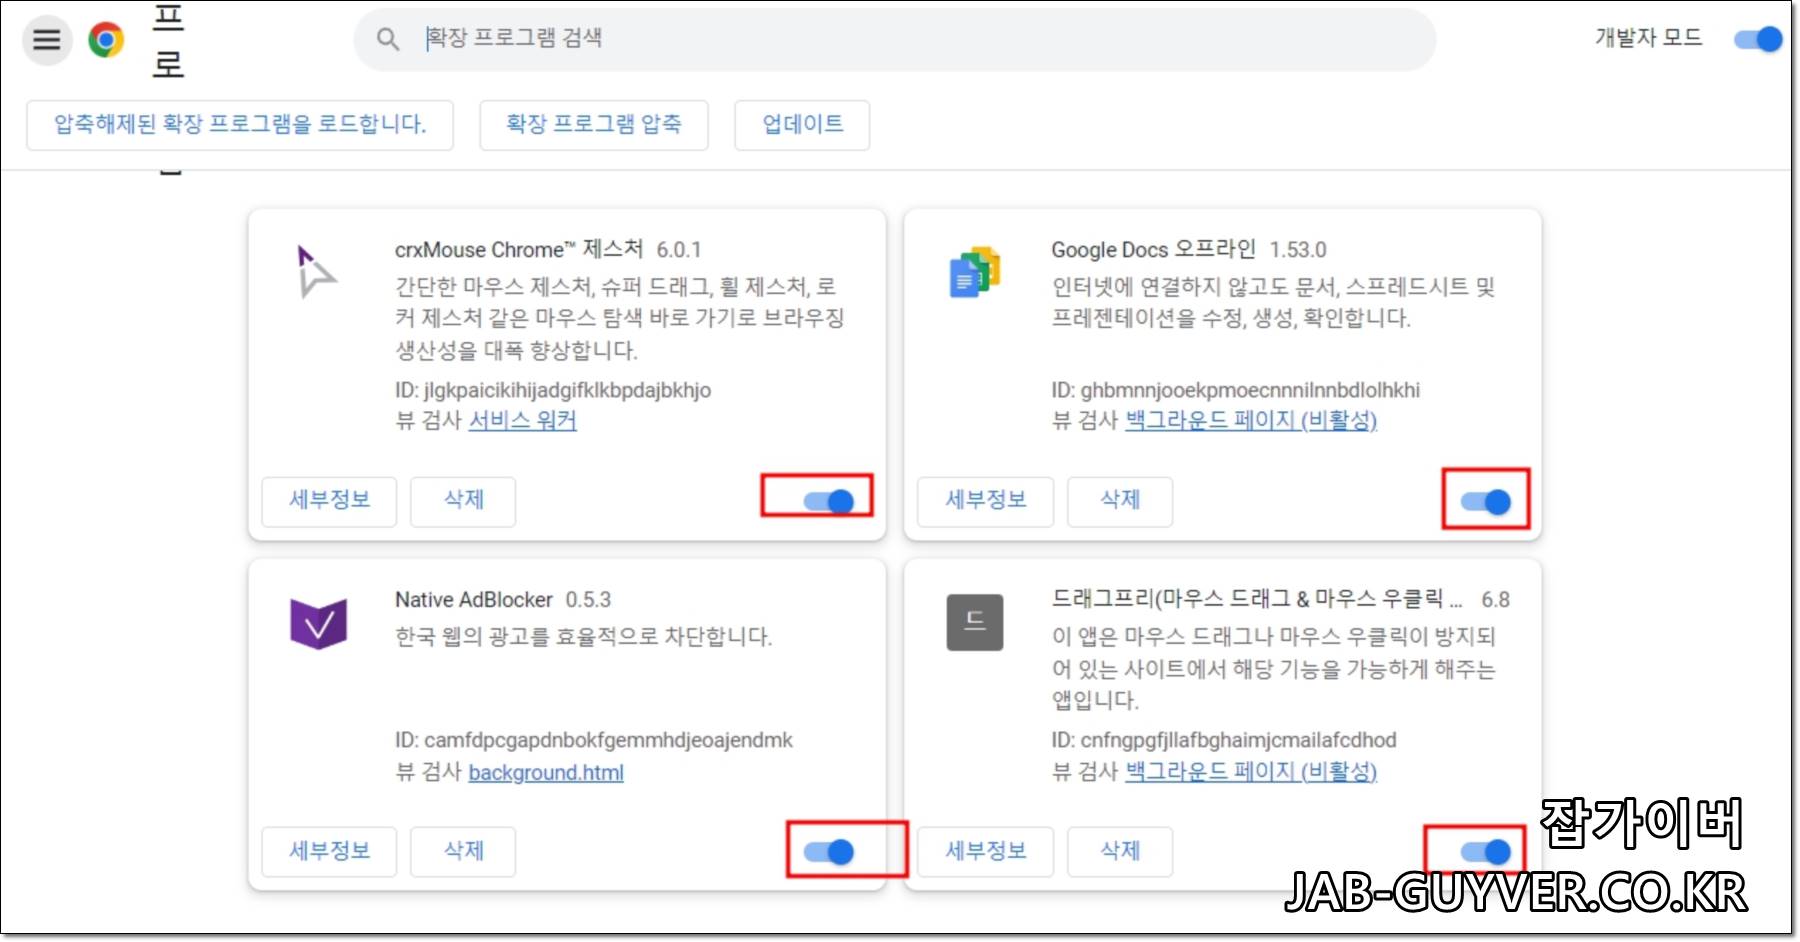Screen dimensions: 1800x942
Task: Click the Google Docs 오프라인 title
Action: tap(1153, 249)
